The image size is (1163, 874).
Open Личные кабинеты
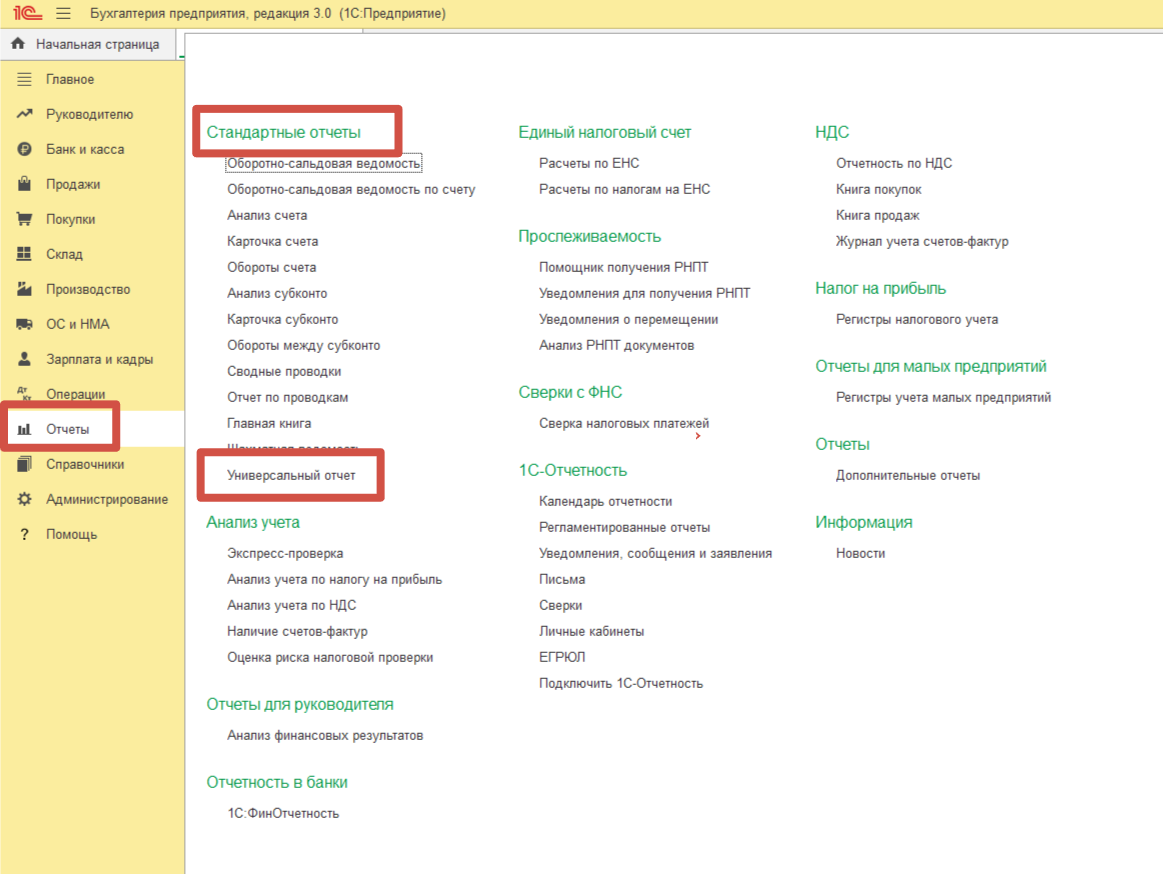click(x=591, y=631)
